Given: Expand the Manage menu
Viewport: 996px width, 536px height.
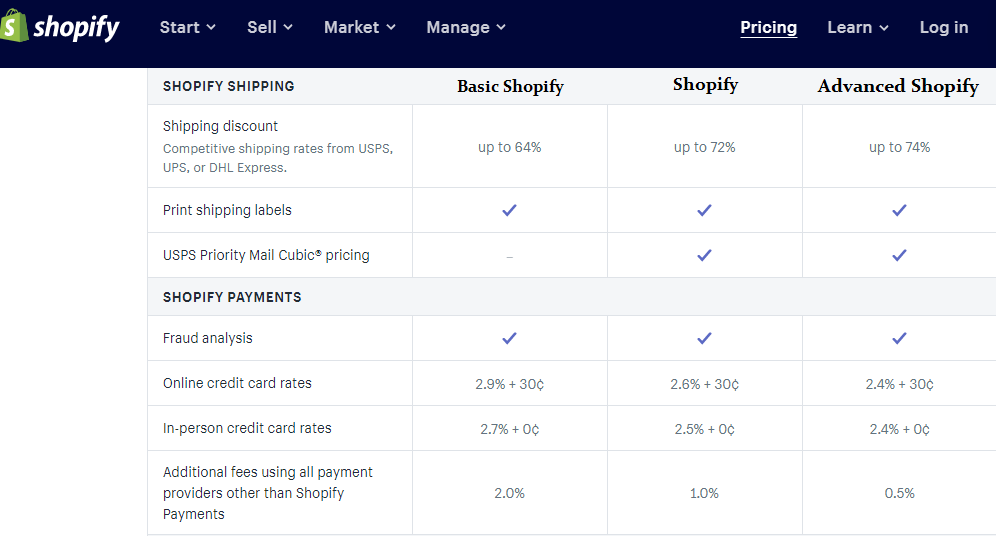Looking at the screenshot, I should (466, 27).
